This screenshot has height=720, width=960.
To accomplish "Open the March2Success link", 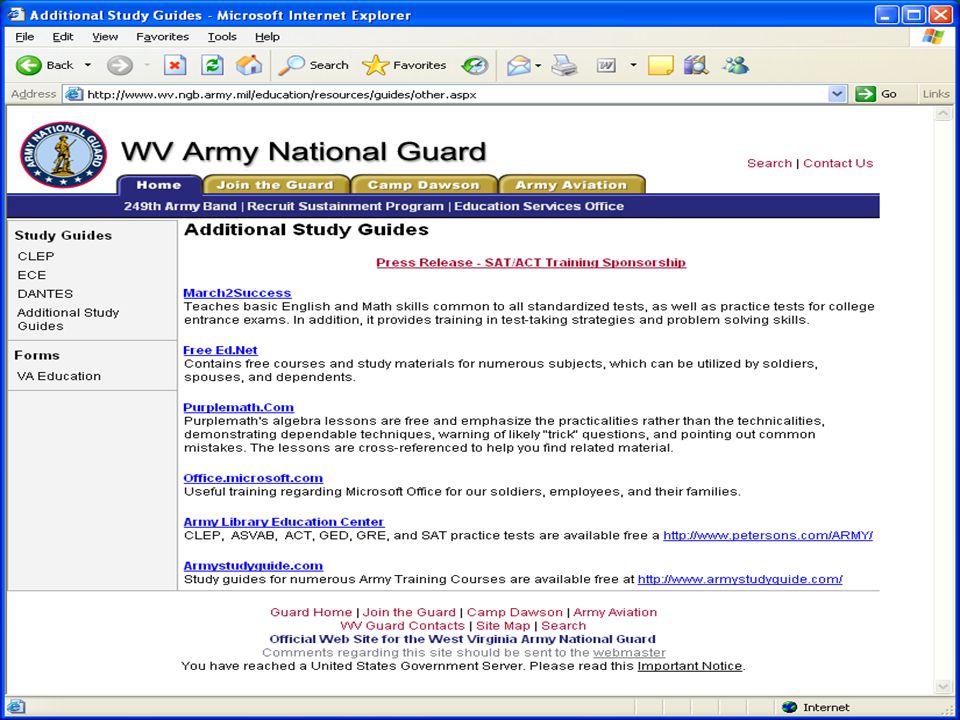I will 237,293.
